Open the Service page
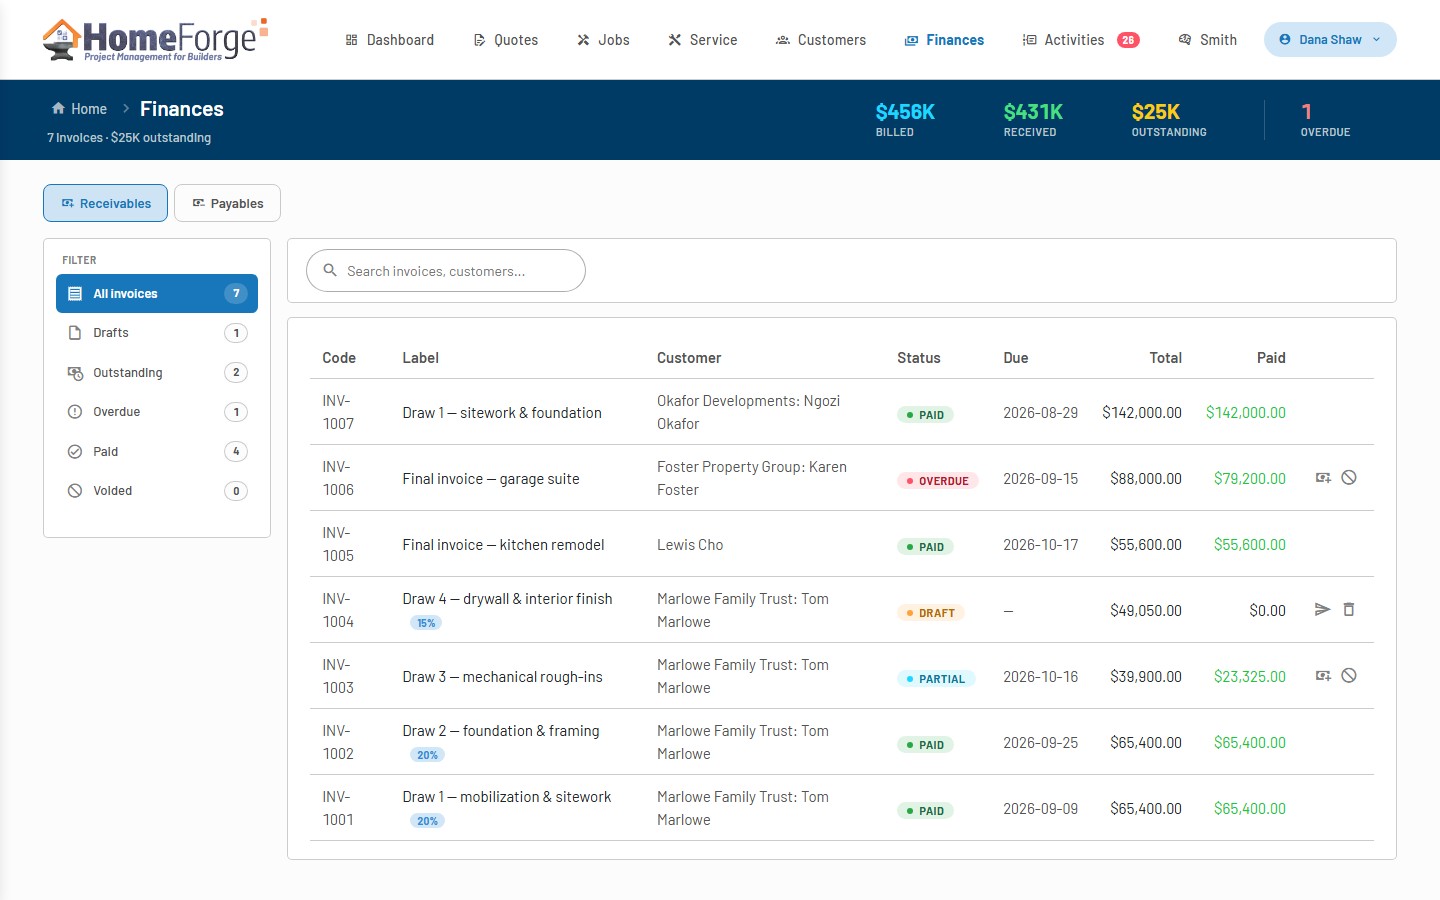Viewport: 1440px width, 900px height. tap(703, 40)
